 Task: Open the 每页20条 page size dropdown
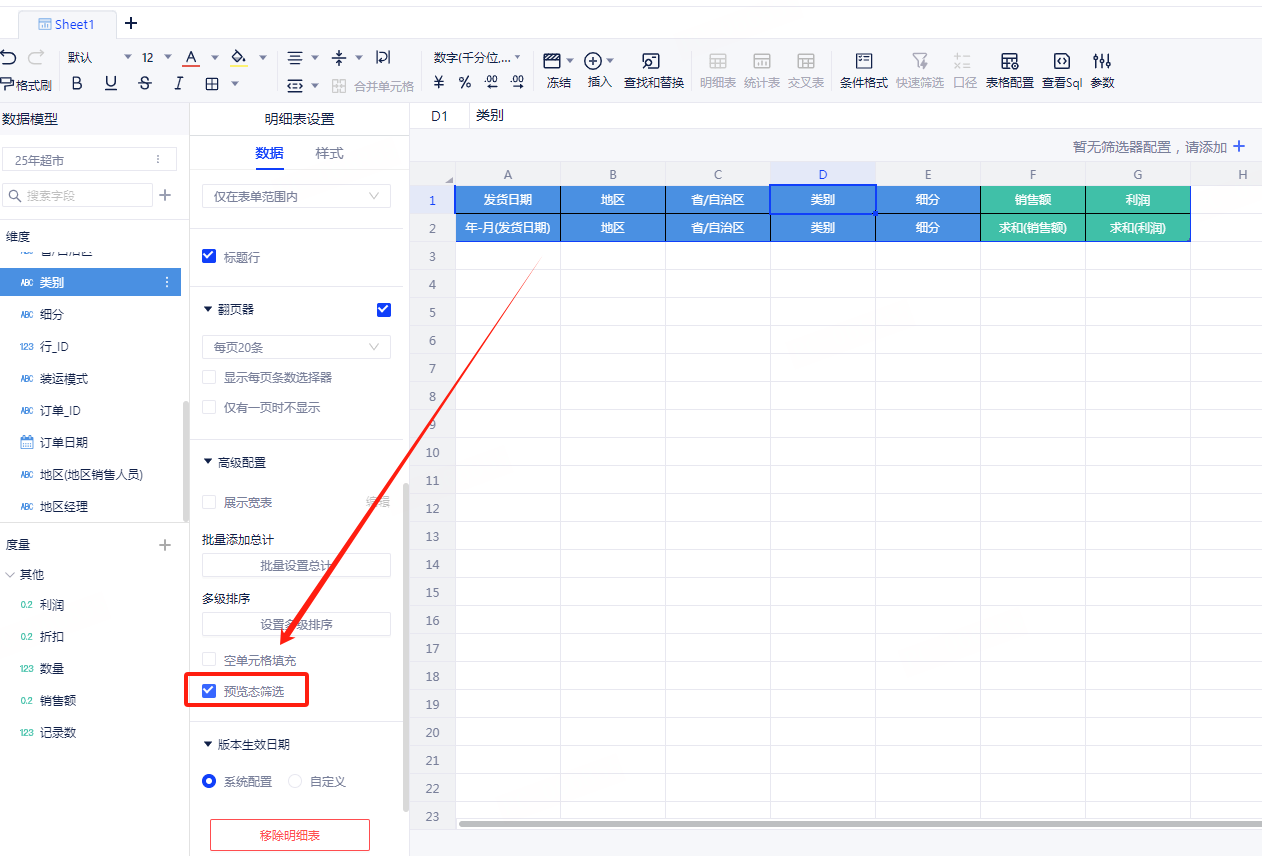pyautogui.click(x=296, y=347)
